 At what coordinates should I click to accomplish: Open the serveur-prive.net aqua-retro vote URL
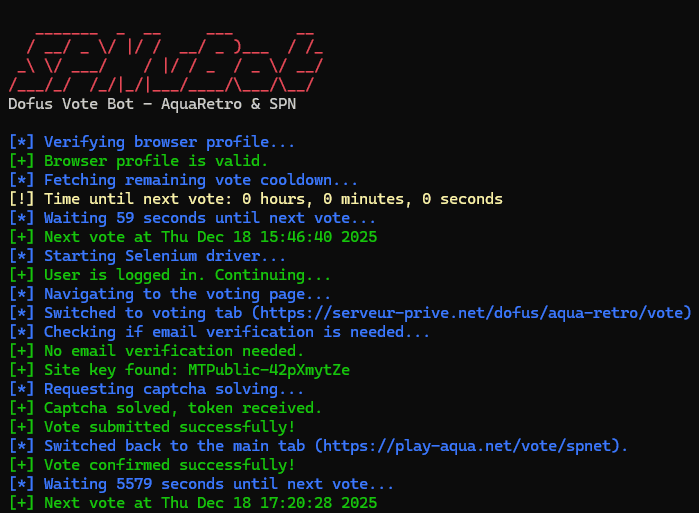471,313
